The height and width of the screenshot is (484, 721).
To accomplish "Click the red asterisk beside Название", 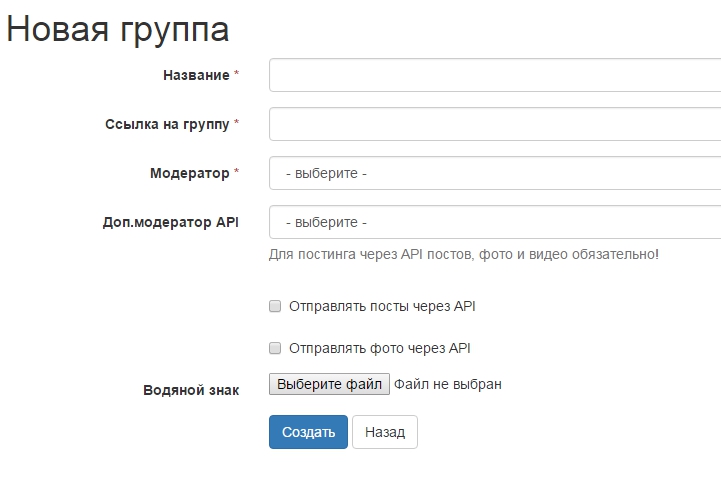I will point(237,75).
